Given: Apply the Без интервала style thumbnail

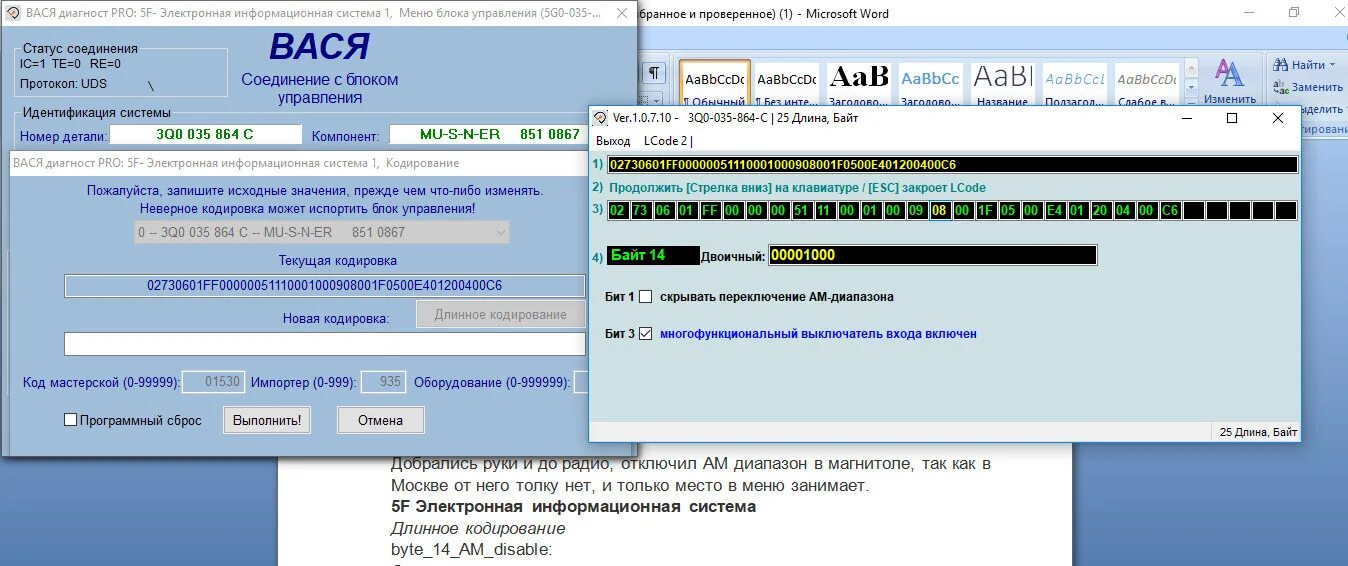Looking at the screenshot, I should [786, 84].
